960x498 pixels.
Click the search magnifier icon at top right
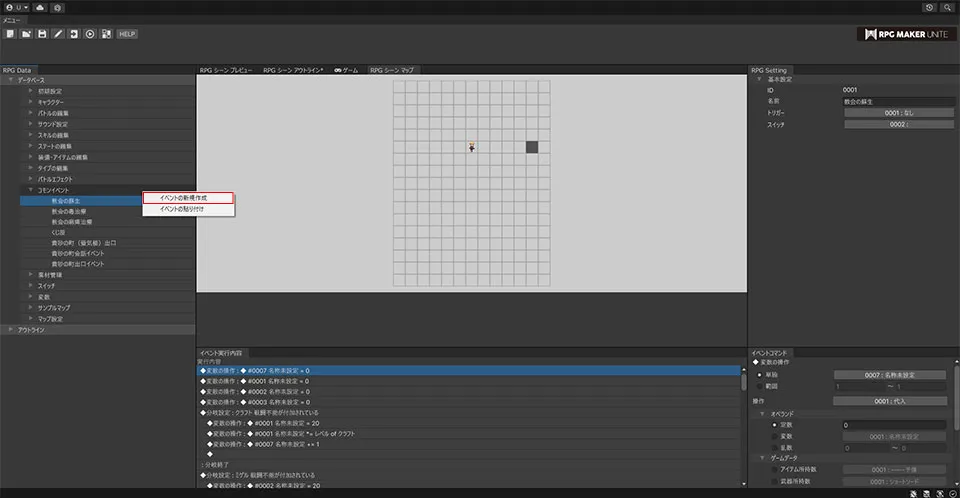point(946,7)
